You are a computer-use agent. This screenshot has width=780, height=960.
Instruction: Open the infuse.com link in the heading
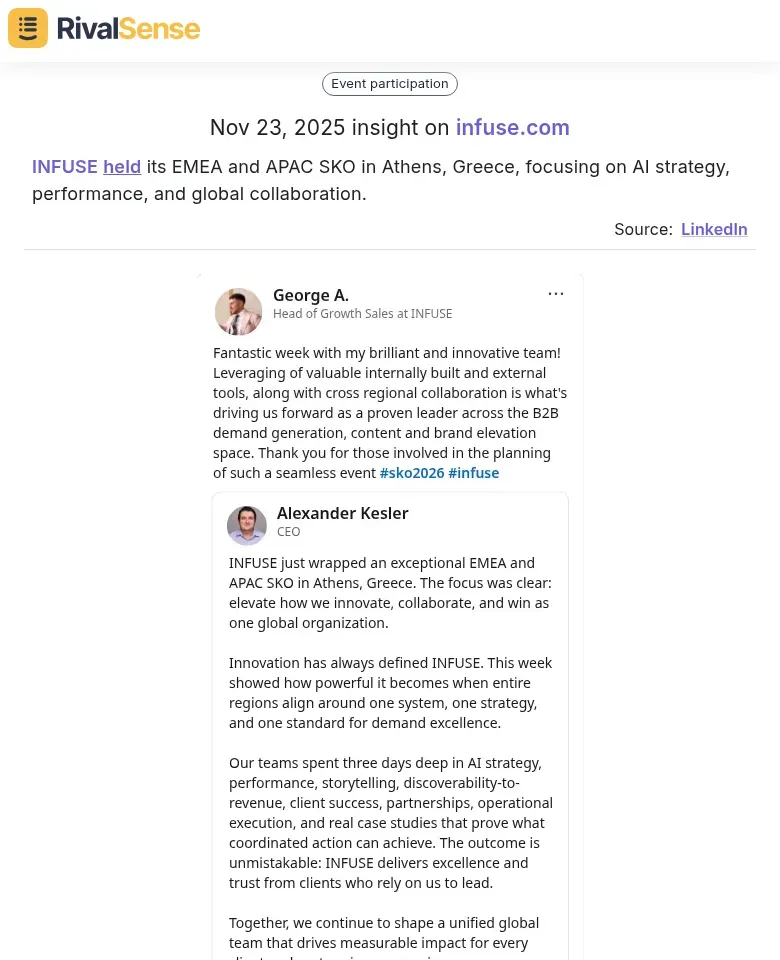pyautogui.click(x=513, y=127)
